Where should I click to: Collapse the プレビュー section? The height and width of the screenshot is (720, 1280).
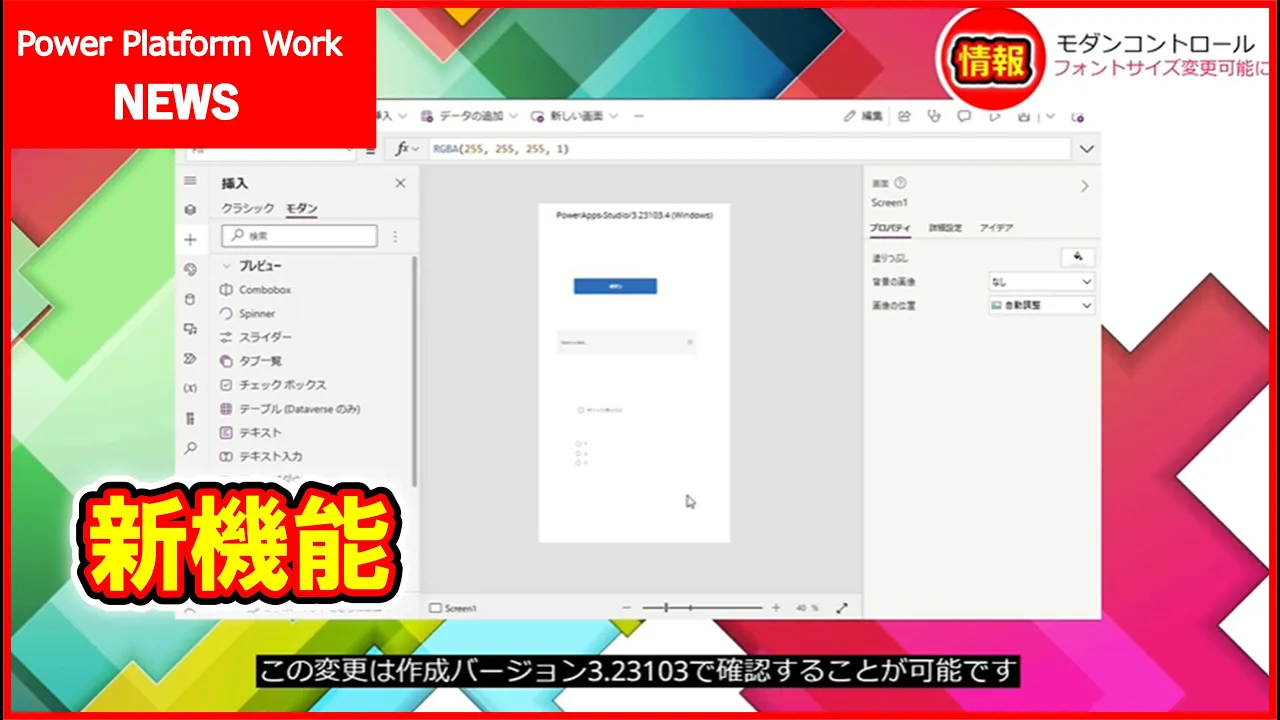[x=228, y=266]
